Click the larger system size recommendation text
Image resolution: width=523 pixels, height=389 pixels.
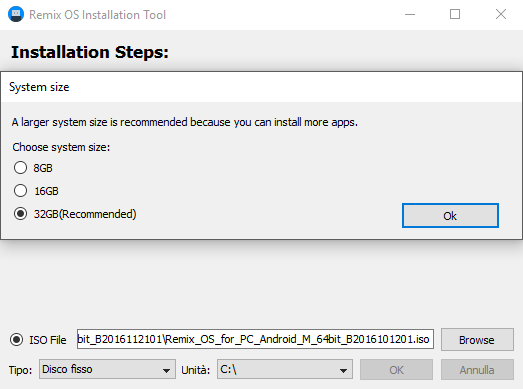tap(184, 122)
